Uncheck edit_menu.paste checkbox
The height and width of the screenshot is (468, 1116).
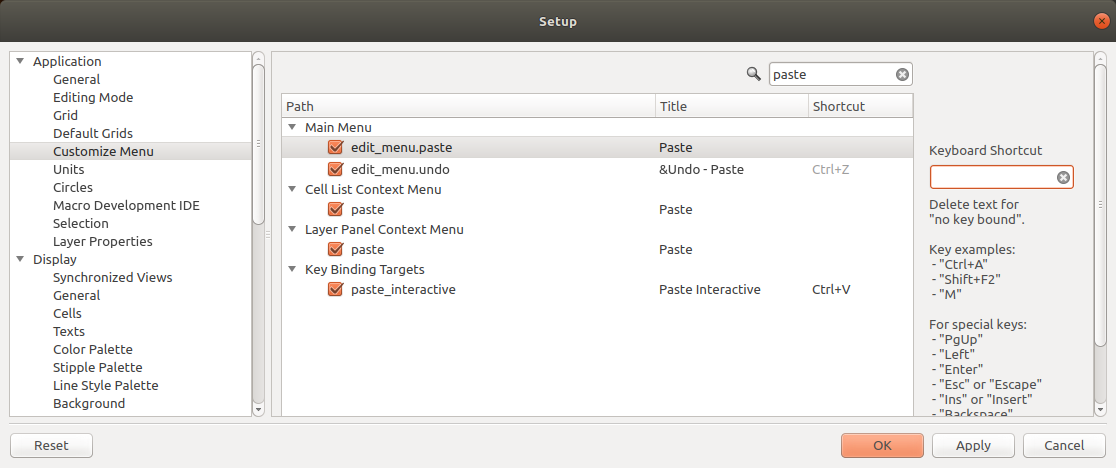coord(336,147)
